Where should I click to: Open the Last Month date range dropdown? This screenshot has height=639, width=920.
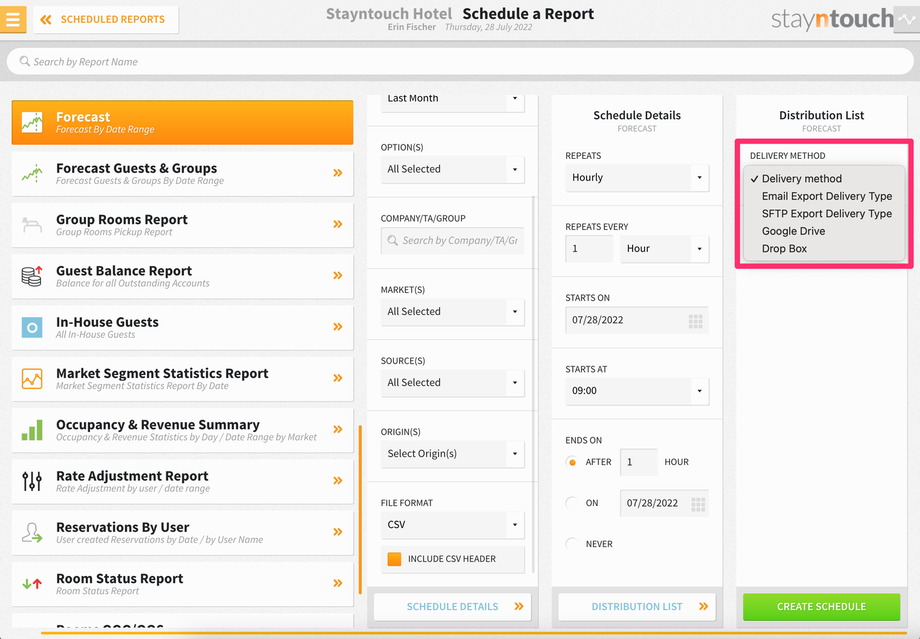pyautogui.click(x=452, y=102)
